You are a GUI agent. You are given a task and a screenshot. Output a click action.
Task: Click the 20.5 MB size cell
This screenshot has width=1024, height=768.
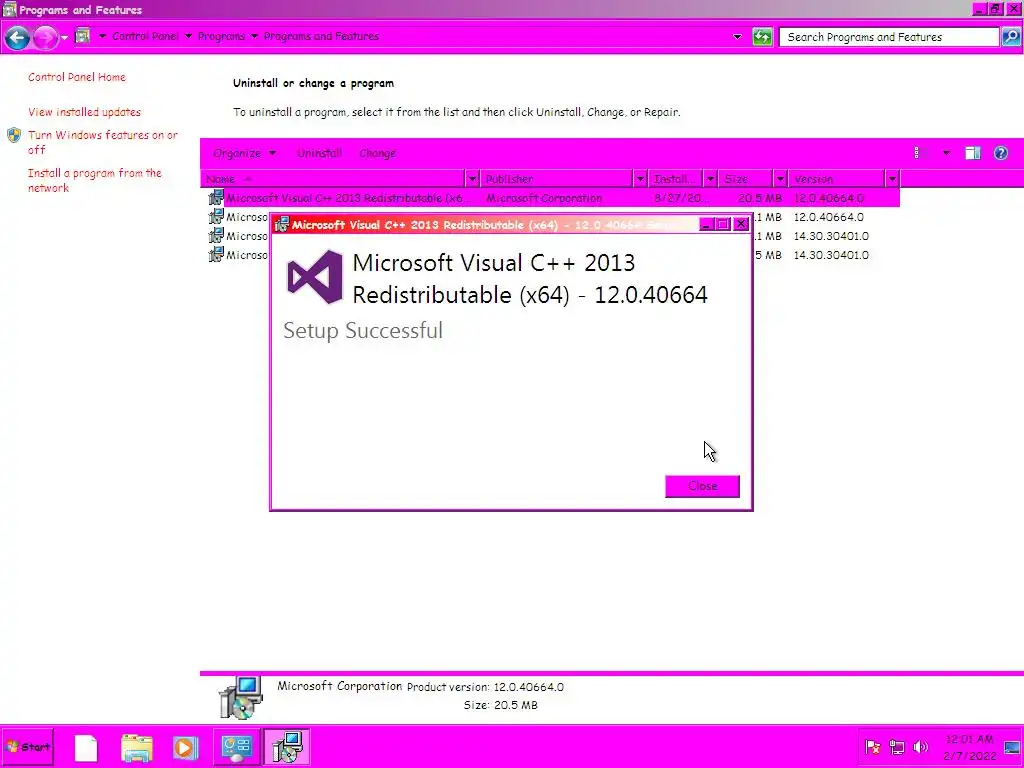point(760,198)
